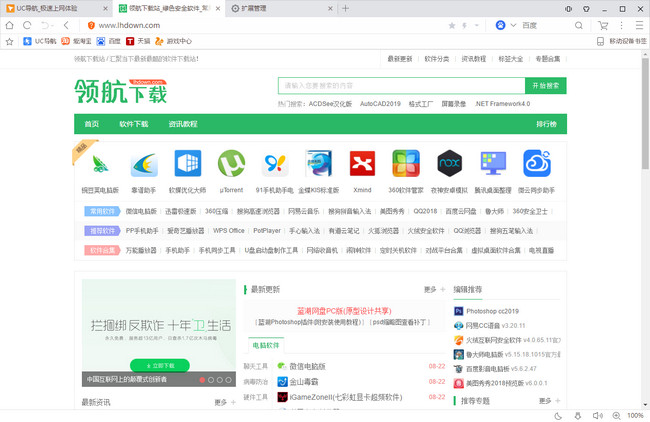Open the 豌豆荚电脑版 icon
The height and width of the screenshot is (422, 650).
click(100, 164)
